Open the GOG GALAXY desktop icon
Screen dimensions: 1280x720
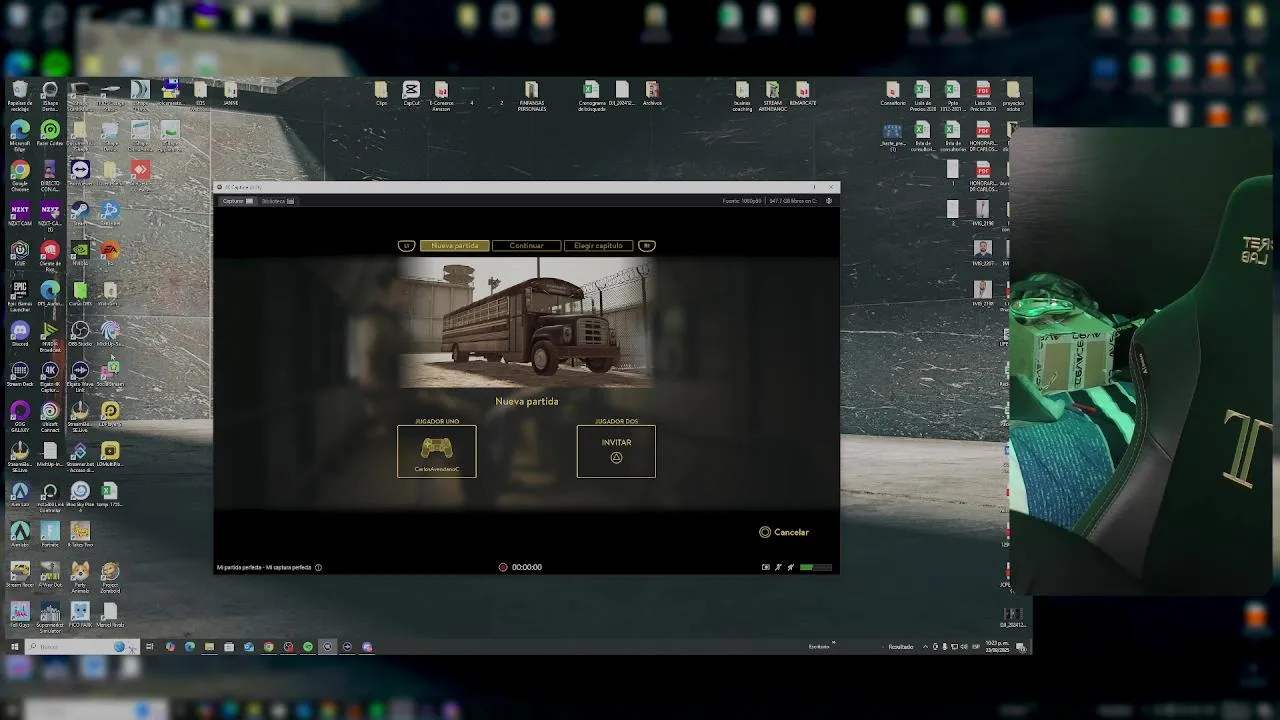click(20, 417)
